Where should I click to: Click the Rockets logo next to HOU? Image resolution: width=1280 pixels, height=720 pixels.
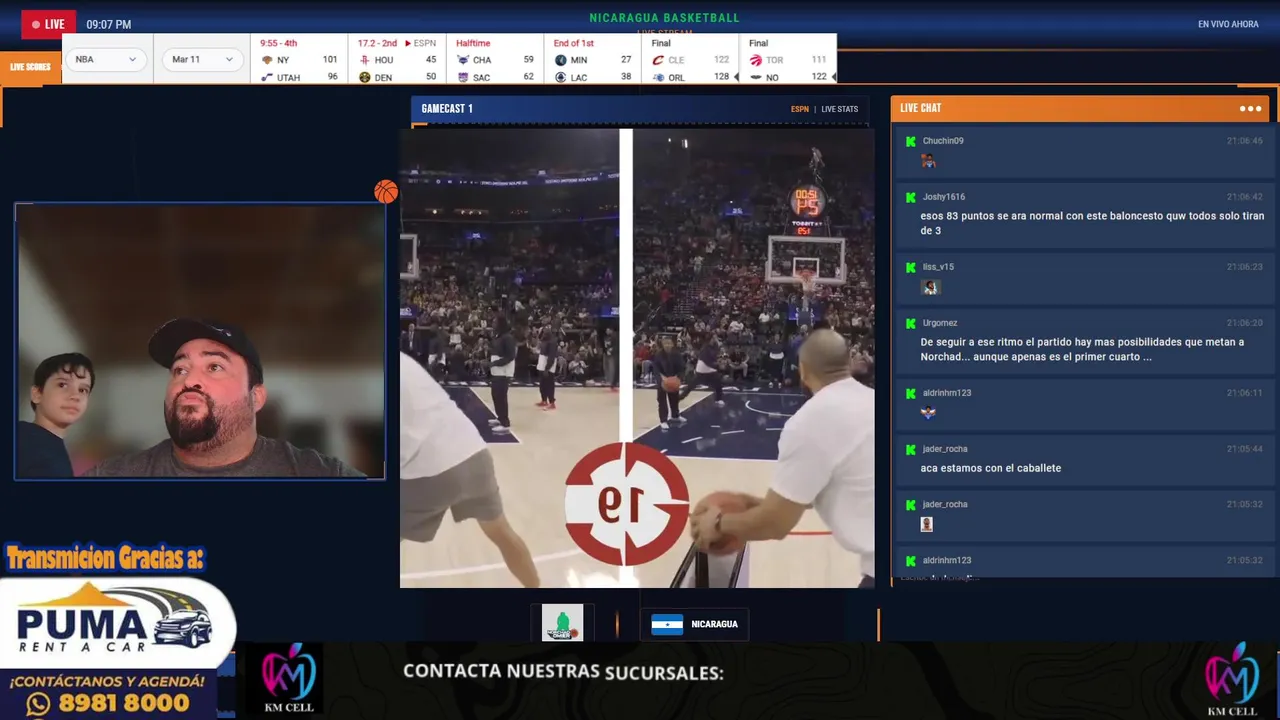point(364,60)
